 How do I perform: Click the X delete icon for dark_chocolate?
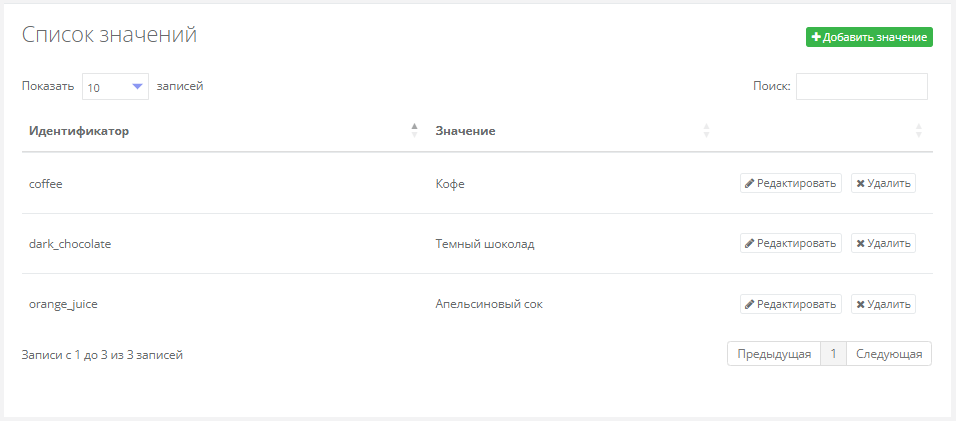point(860,243)
